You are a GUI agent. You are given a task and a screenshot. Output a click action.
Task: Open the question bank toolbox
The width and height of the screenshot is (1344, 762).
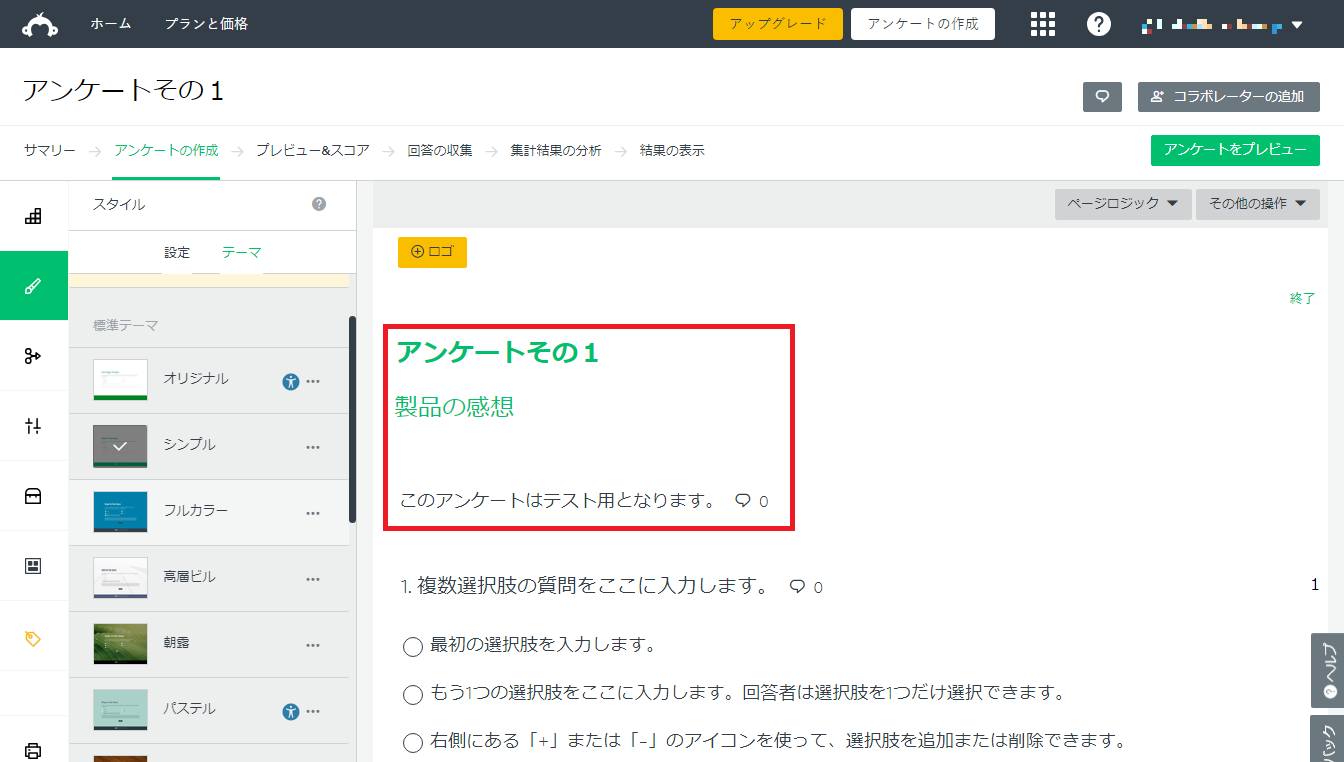tap(34, 496)
